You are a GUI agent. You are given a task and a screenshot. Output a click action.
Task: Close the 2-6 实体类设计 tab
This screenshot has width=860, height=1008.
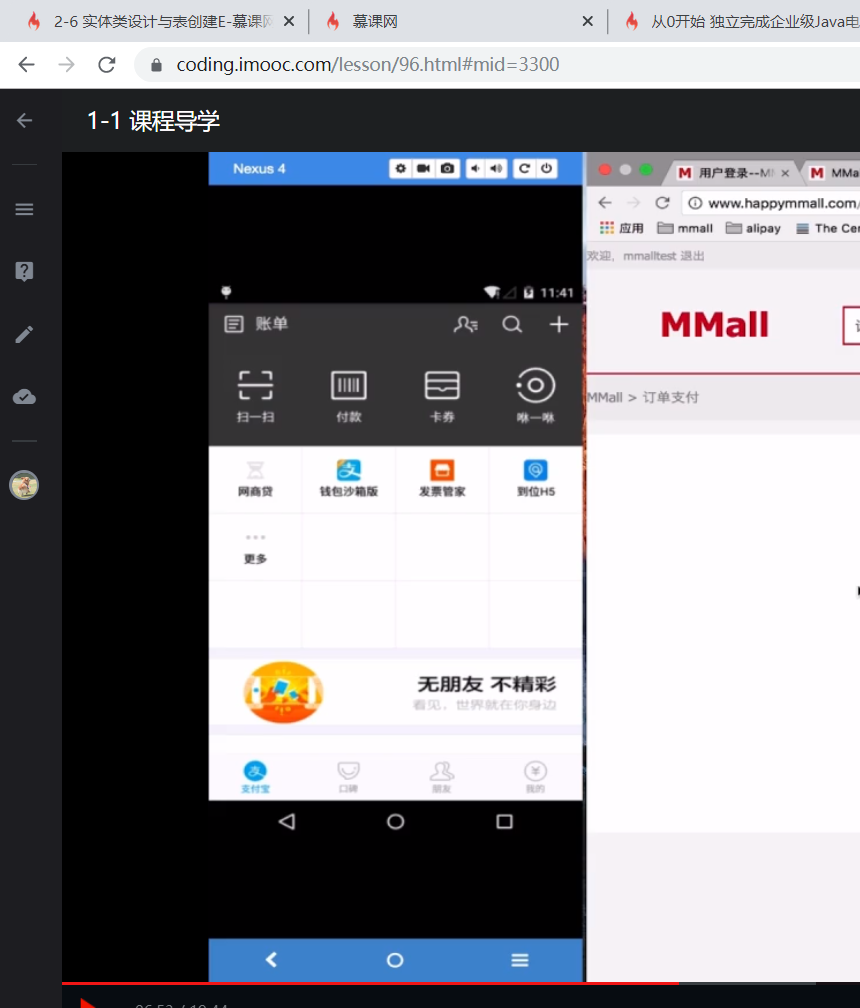(x=289, y=21)
